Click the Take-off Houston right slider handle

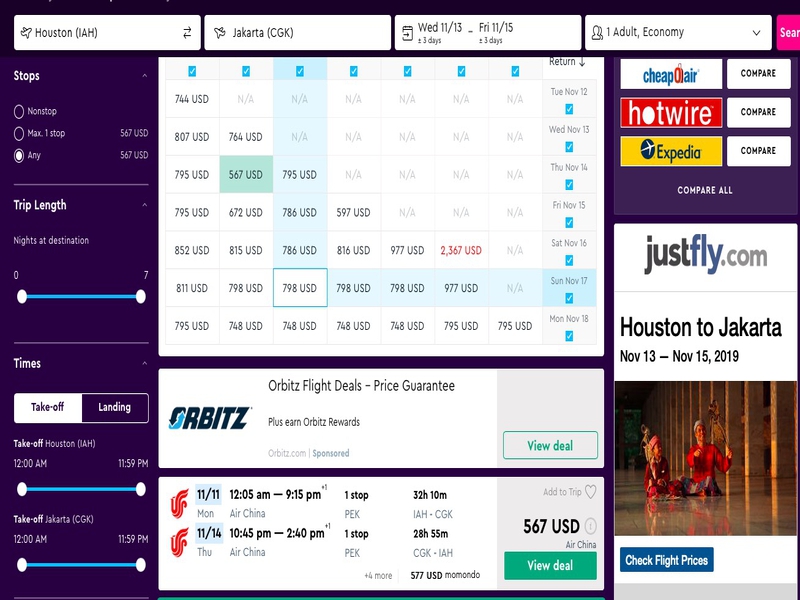pos(140,489)
